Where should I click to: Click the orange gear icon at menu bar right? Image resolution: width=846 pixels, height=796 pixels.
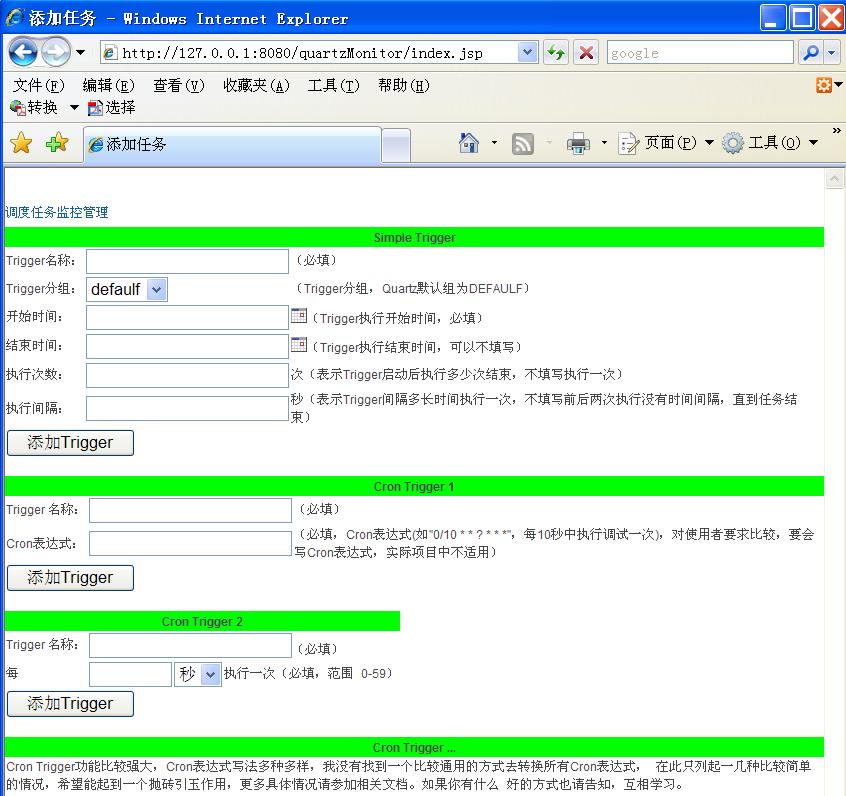coord(824,85)
